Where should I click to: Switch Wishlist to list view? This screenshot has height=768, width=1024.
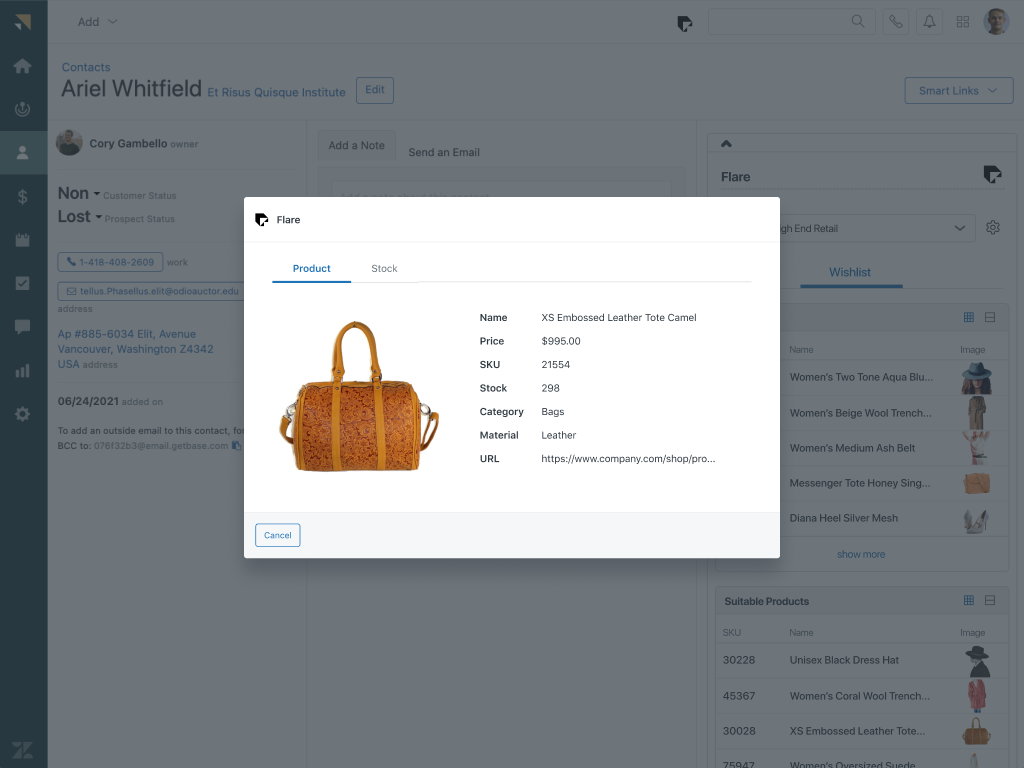point(990,317)
